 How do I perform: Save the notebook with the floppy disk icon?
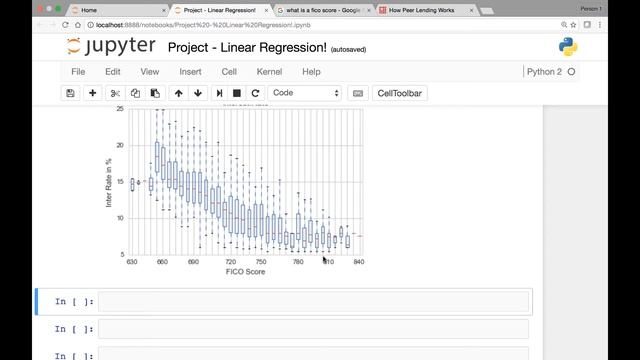click(x=70, y=93)
